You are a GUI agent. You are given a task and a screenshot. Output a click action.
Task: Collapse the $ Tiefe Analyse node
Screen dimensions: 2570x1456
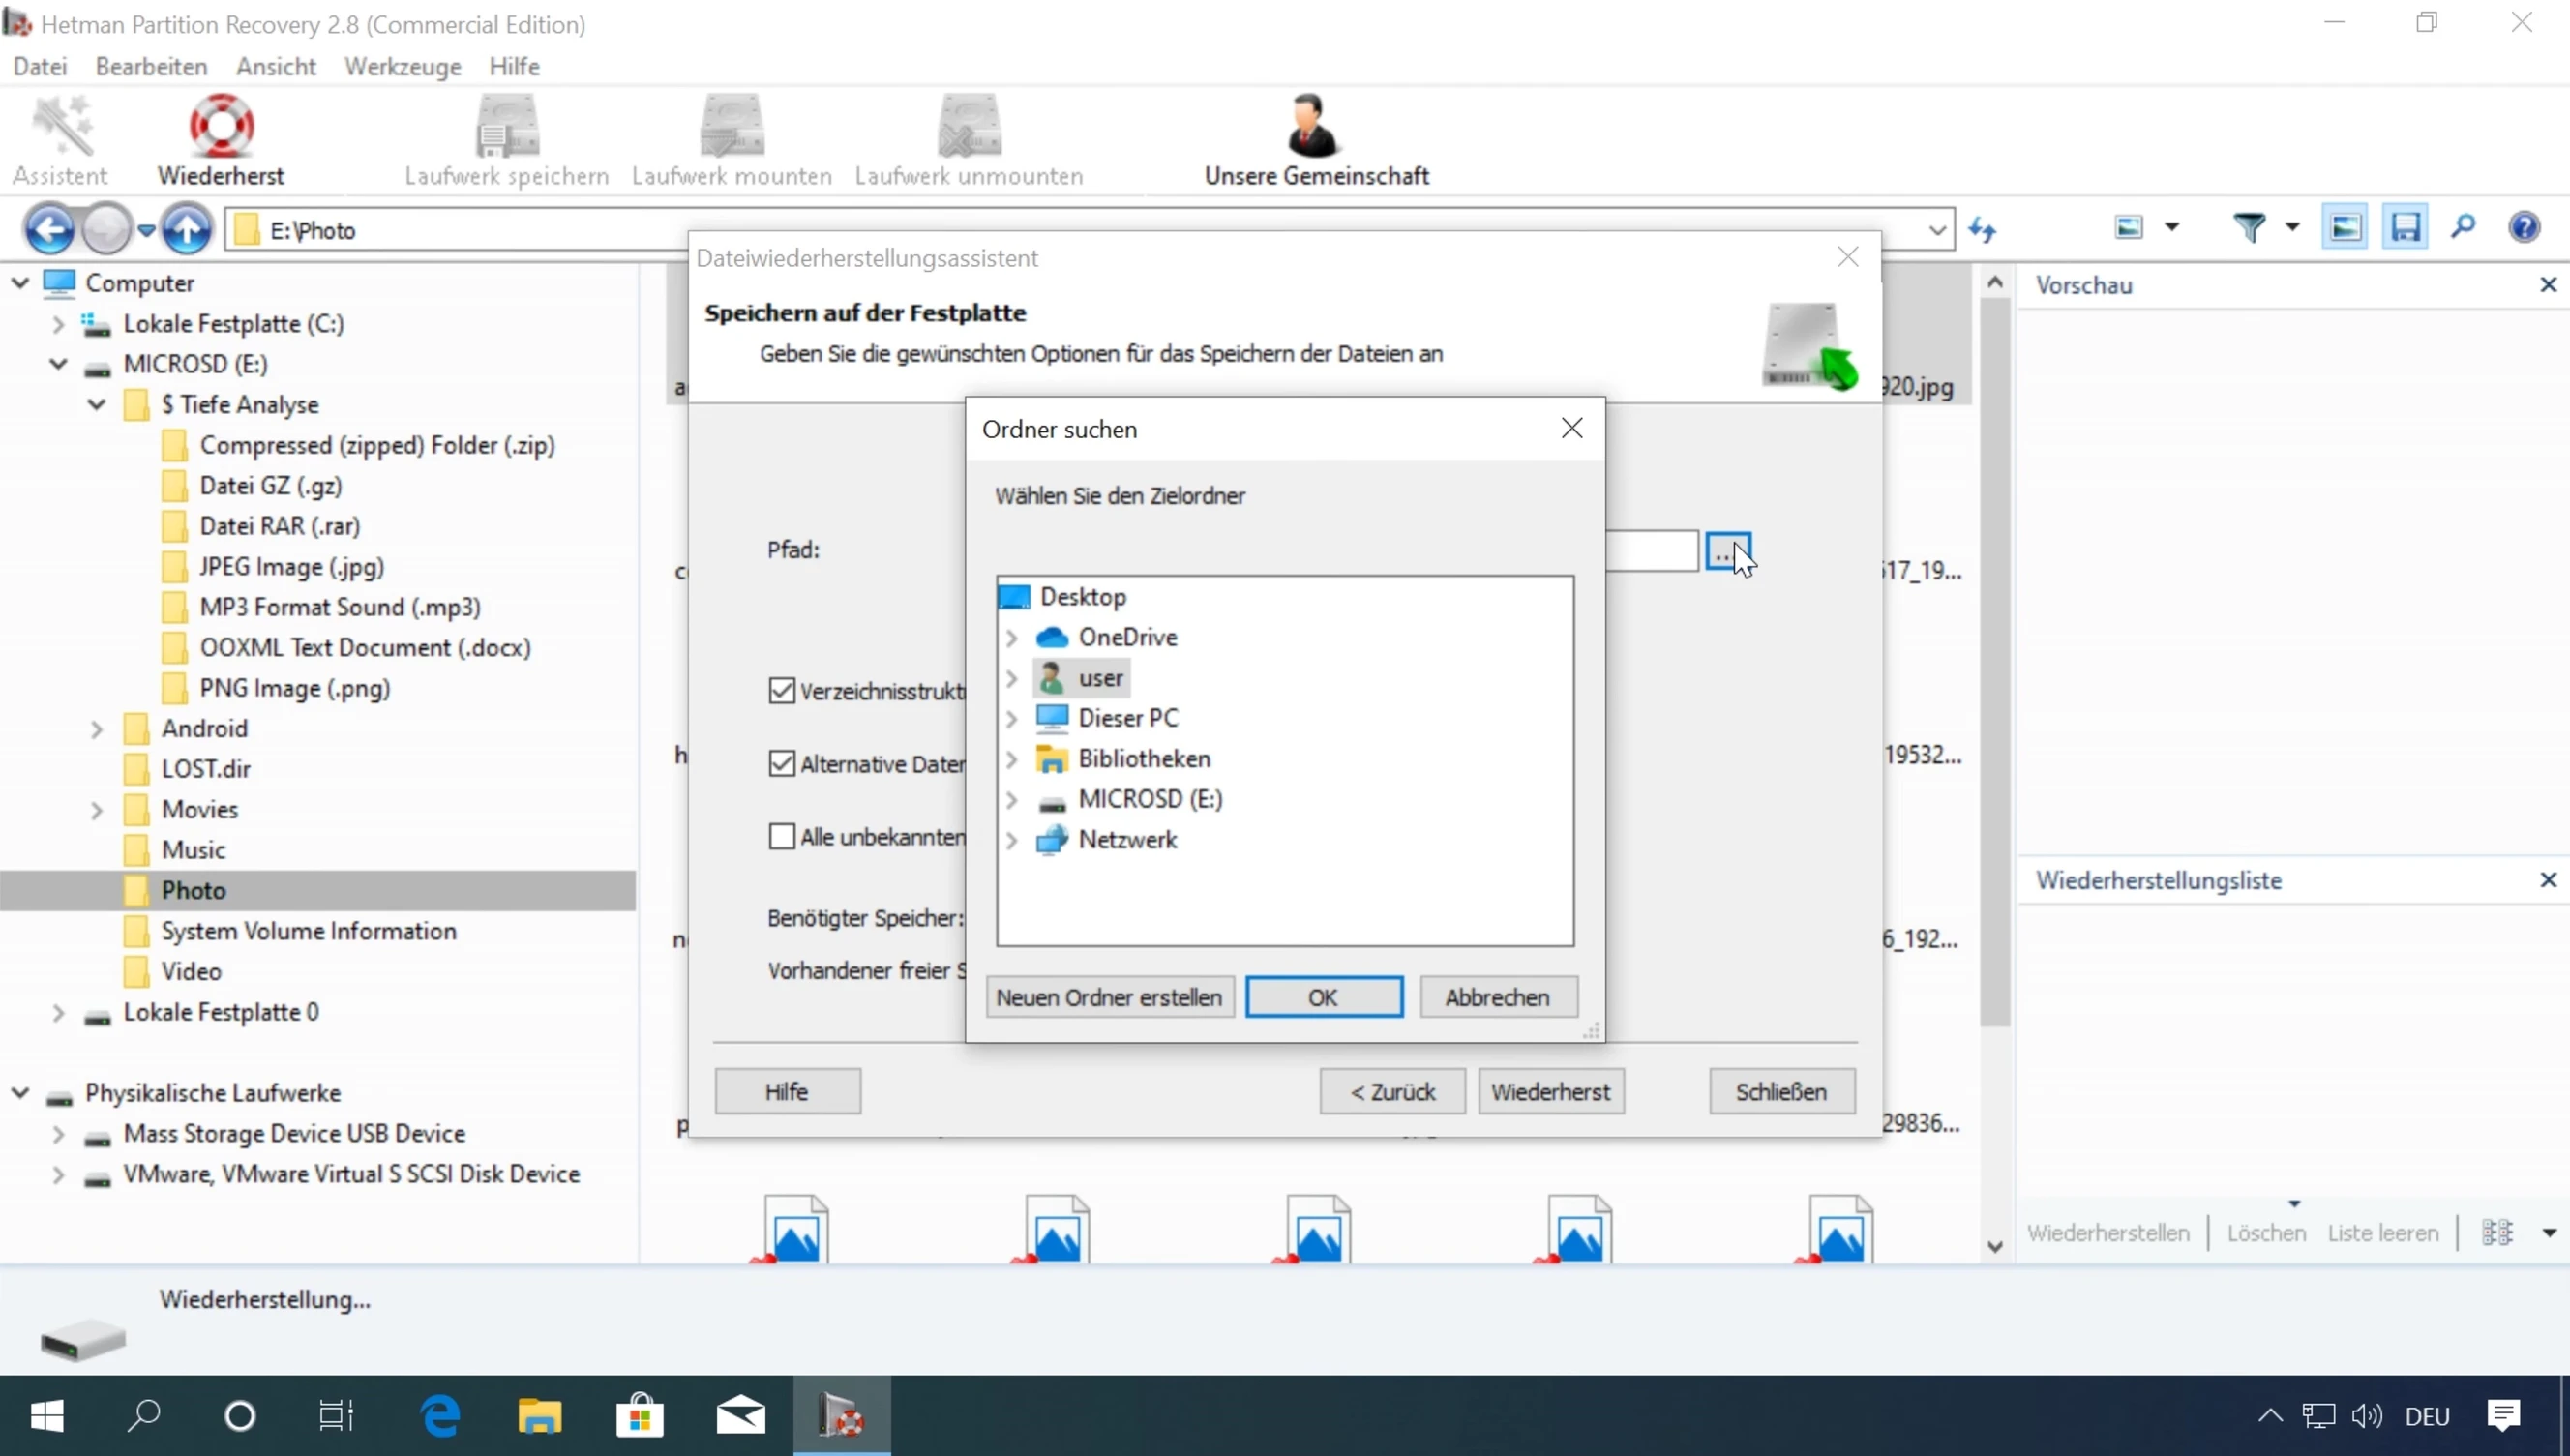[97, 405]
